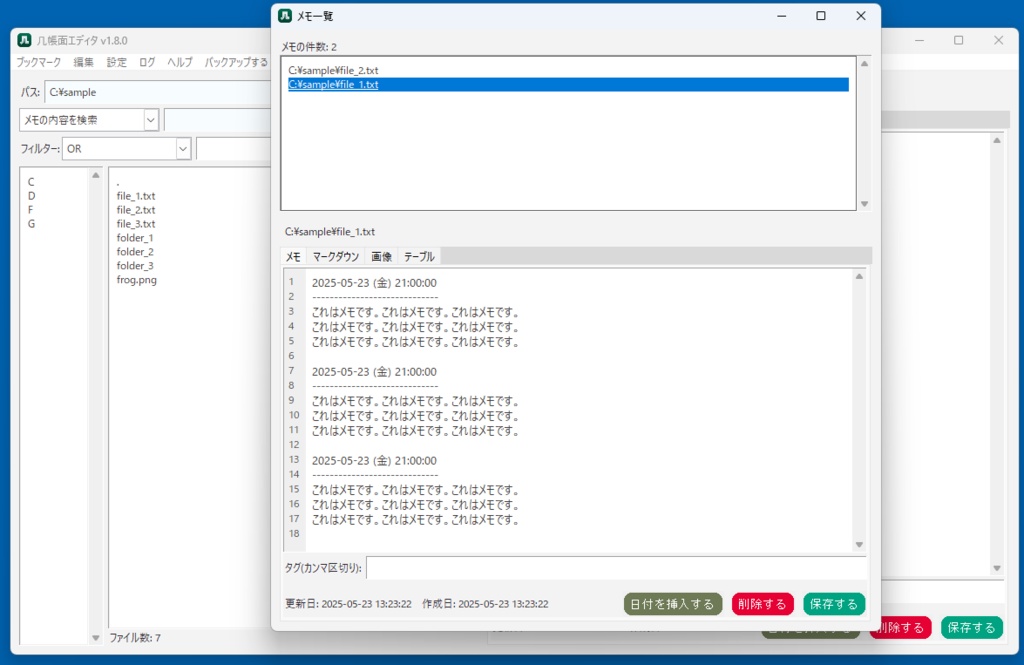The width and height of the screenshot is (1024, 665).
Task: Maximize the メモ一覧 window
Action: tap(821, 16)
